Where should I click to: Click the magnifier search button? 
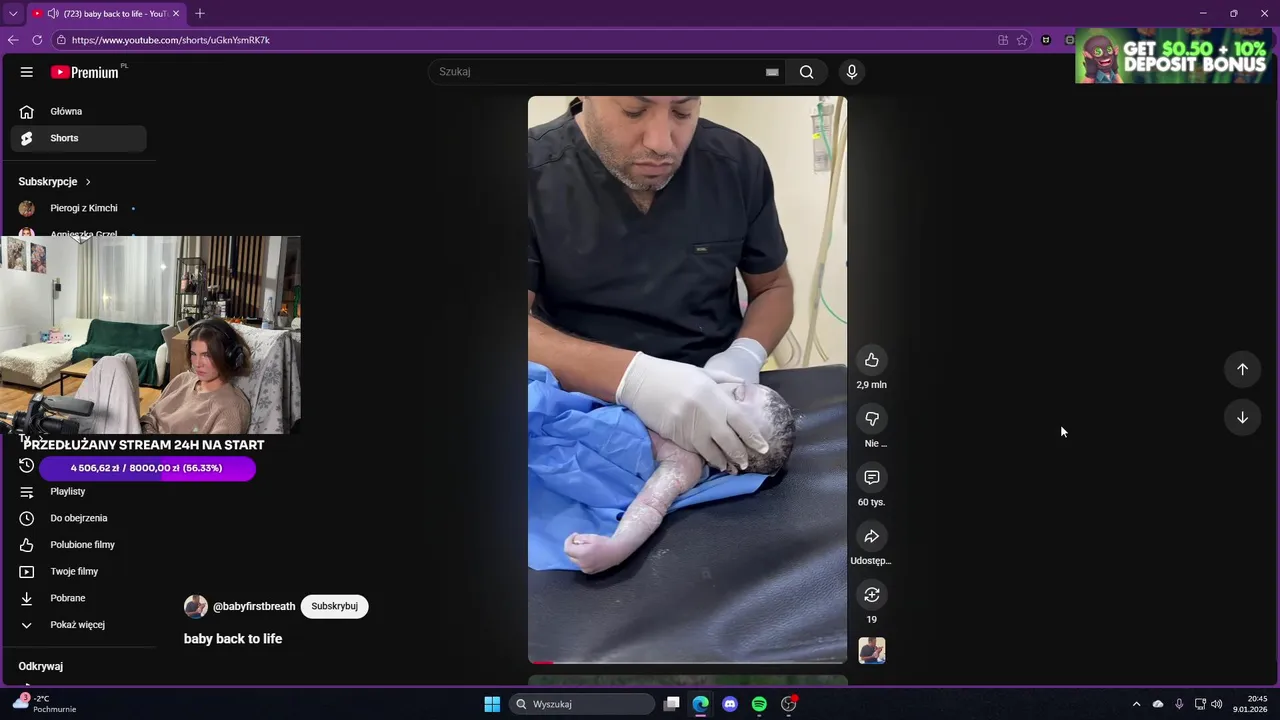pos(807,72)
